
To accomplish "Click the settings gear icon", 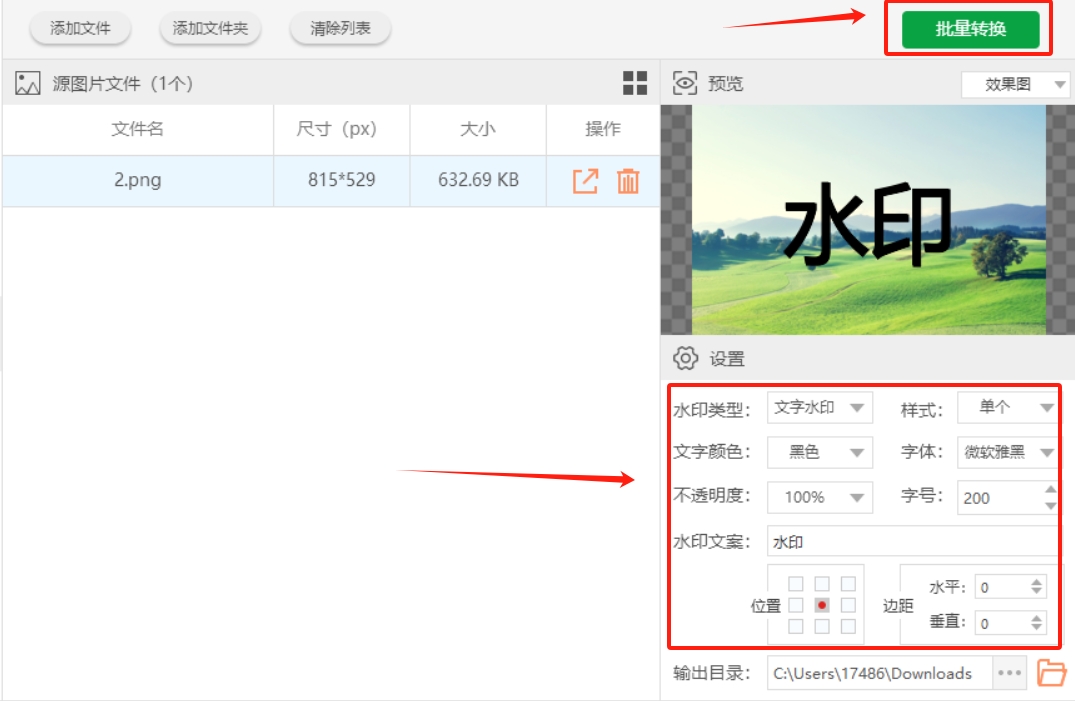I will point(686,358).
